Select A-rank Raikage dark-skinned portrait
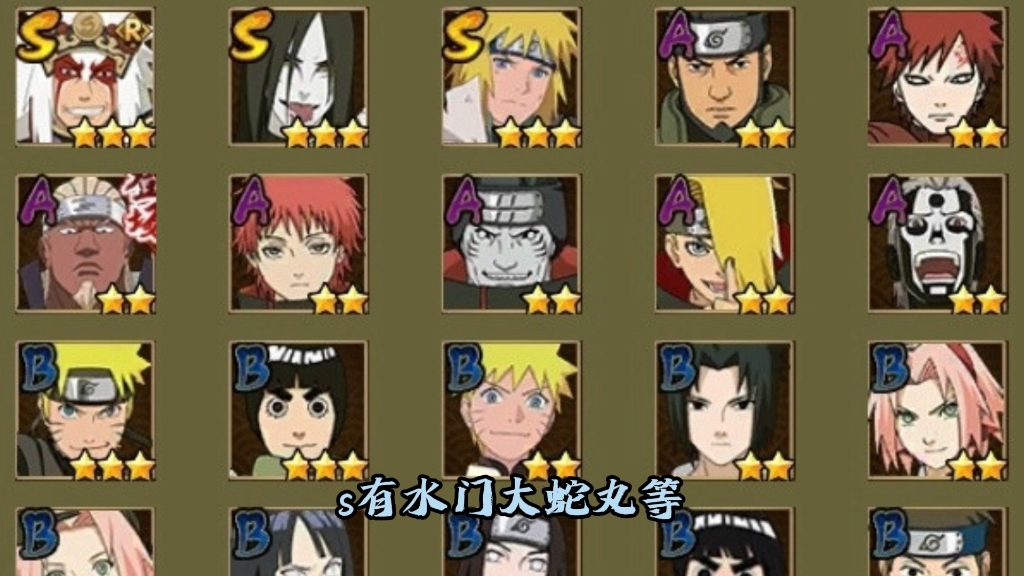The width and height of the screenshot is (1024, 576). point(86,244)
